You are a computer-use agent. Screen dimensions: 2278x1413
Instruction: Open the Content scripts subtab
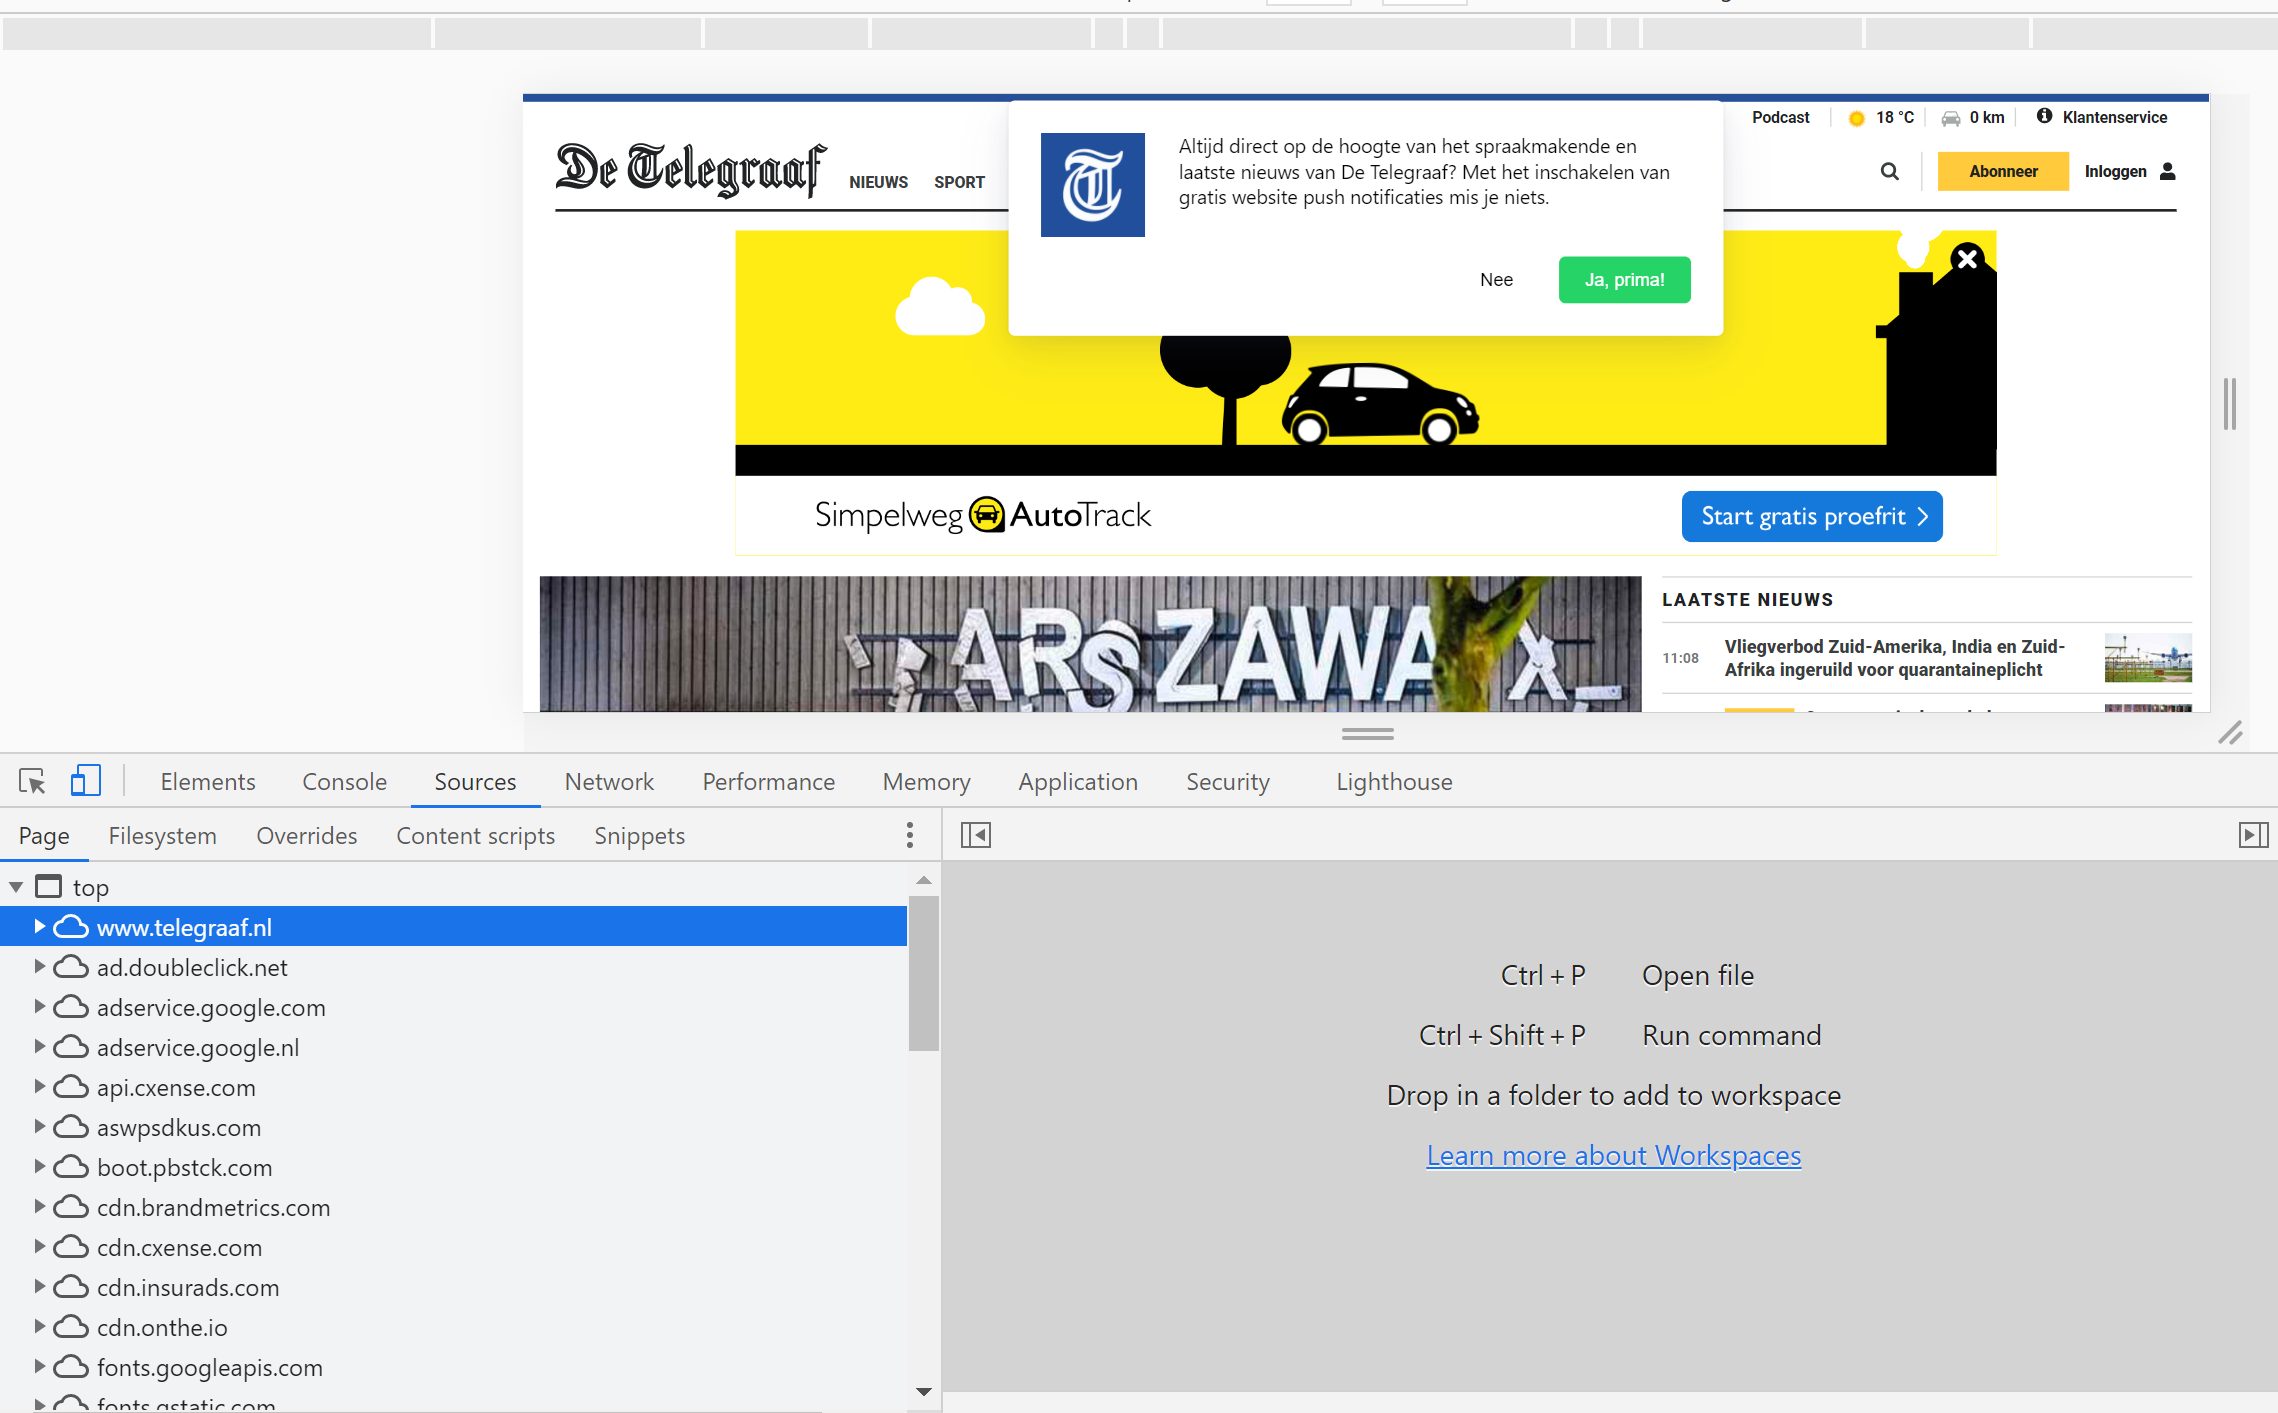coord(475,836)
